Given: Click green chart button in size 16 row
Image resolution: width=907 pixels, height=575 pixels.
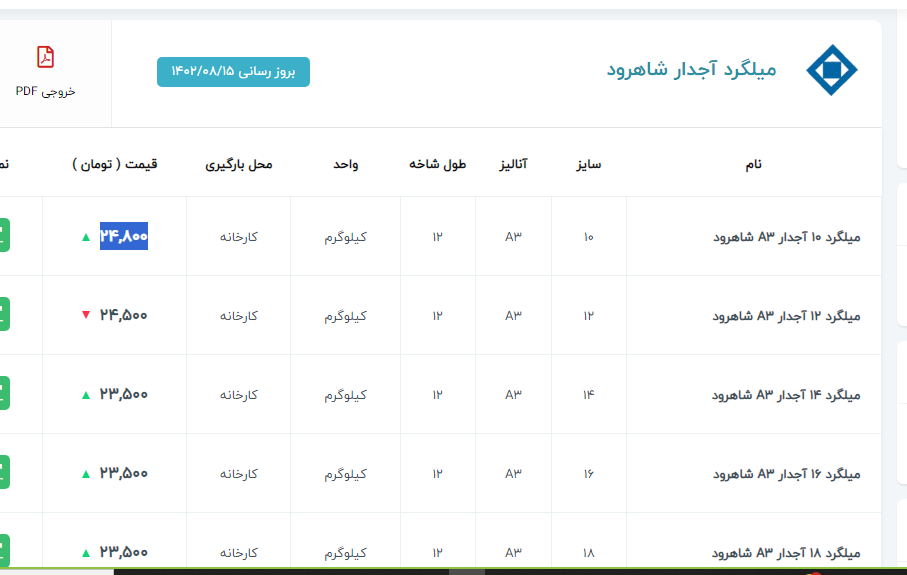Looking at the screenshot, I should pos(5,472).
